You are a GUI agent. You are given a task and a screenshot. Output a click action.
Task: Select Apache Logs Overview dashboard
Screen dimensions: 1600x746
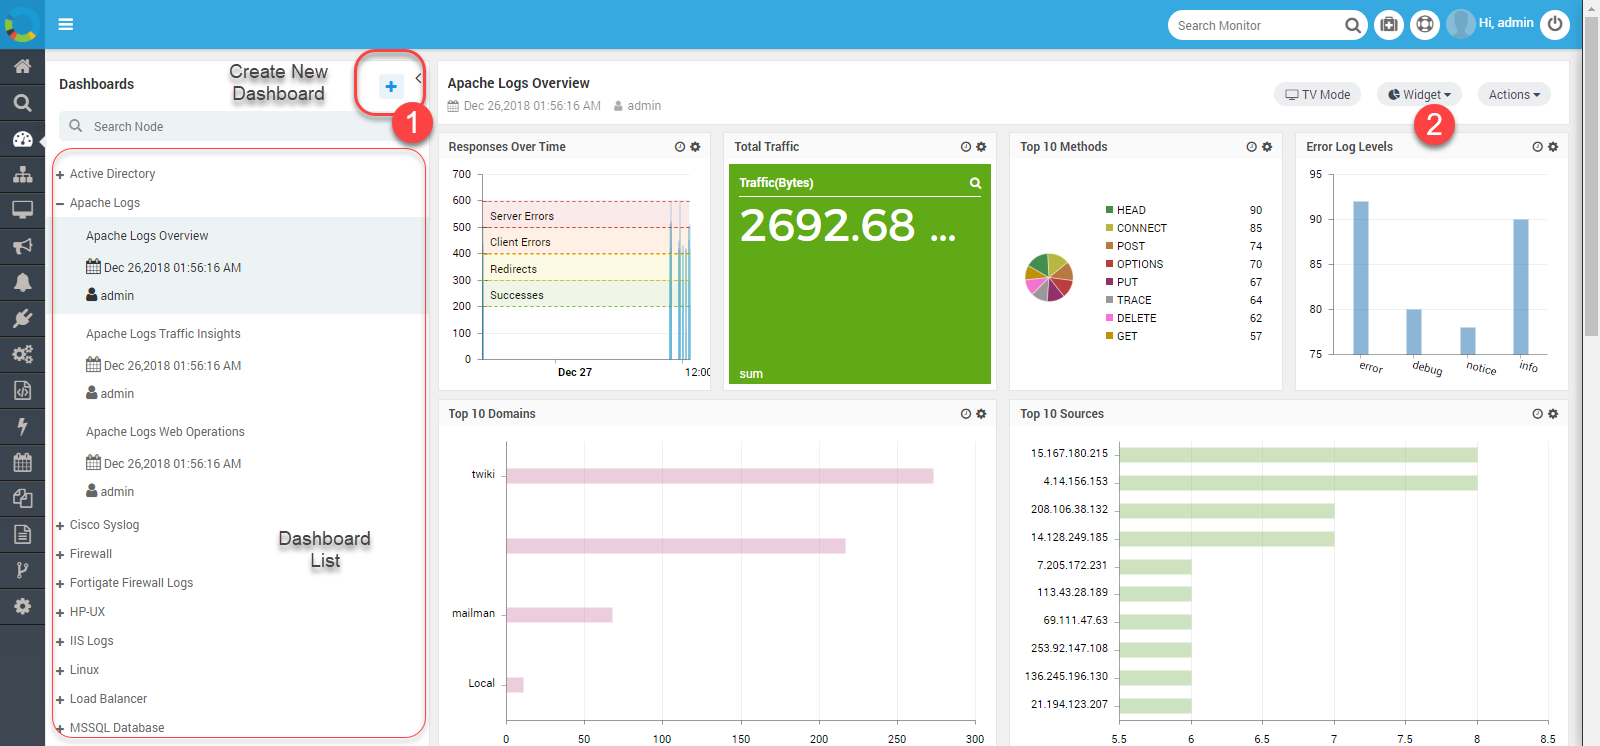[x=147, y=236]
